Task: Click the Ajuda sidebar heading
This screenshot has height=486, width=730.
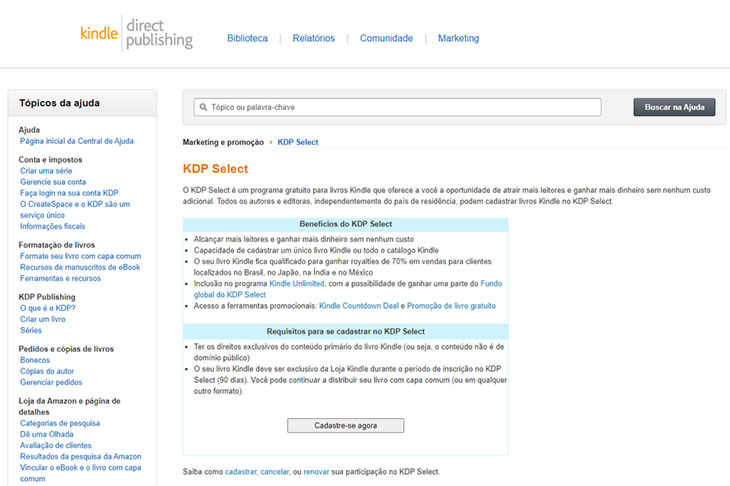Action: (x=29, y=130)
